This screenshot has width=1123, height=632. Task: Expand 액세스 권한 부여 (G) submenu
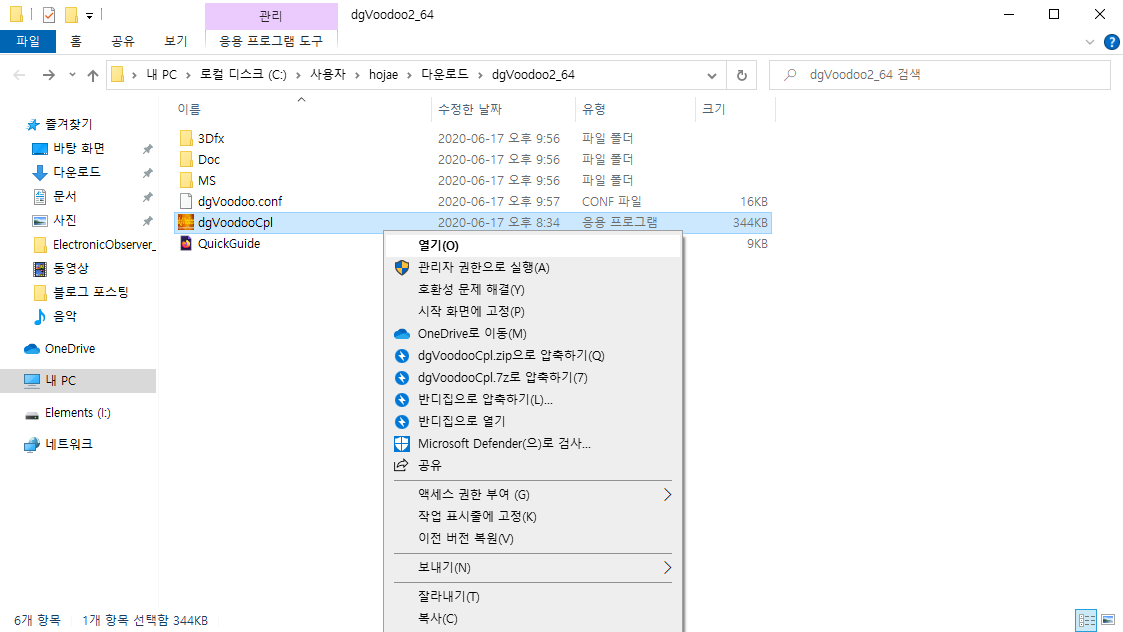533,494
